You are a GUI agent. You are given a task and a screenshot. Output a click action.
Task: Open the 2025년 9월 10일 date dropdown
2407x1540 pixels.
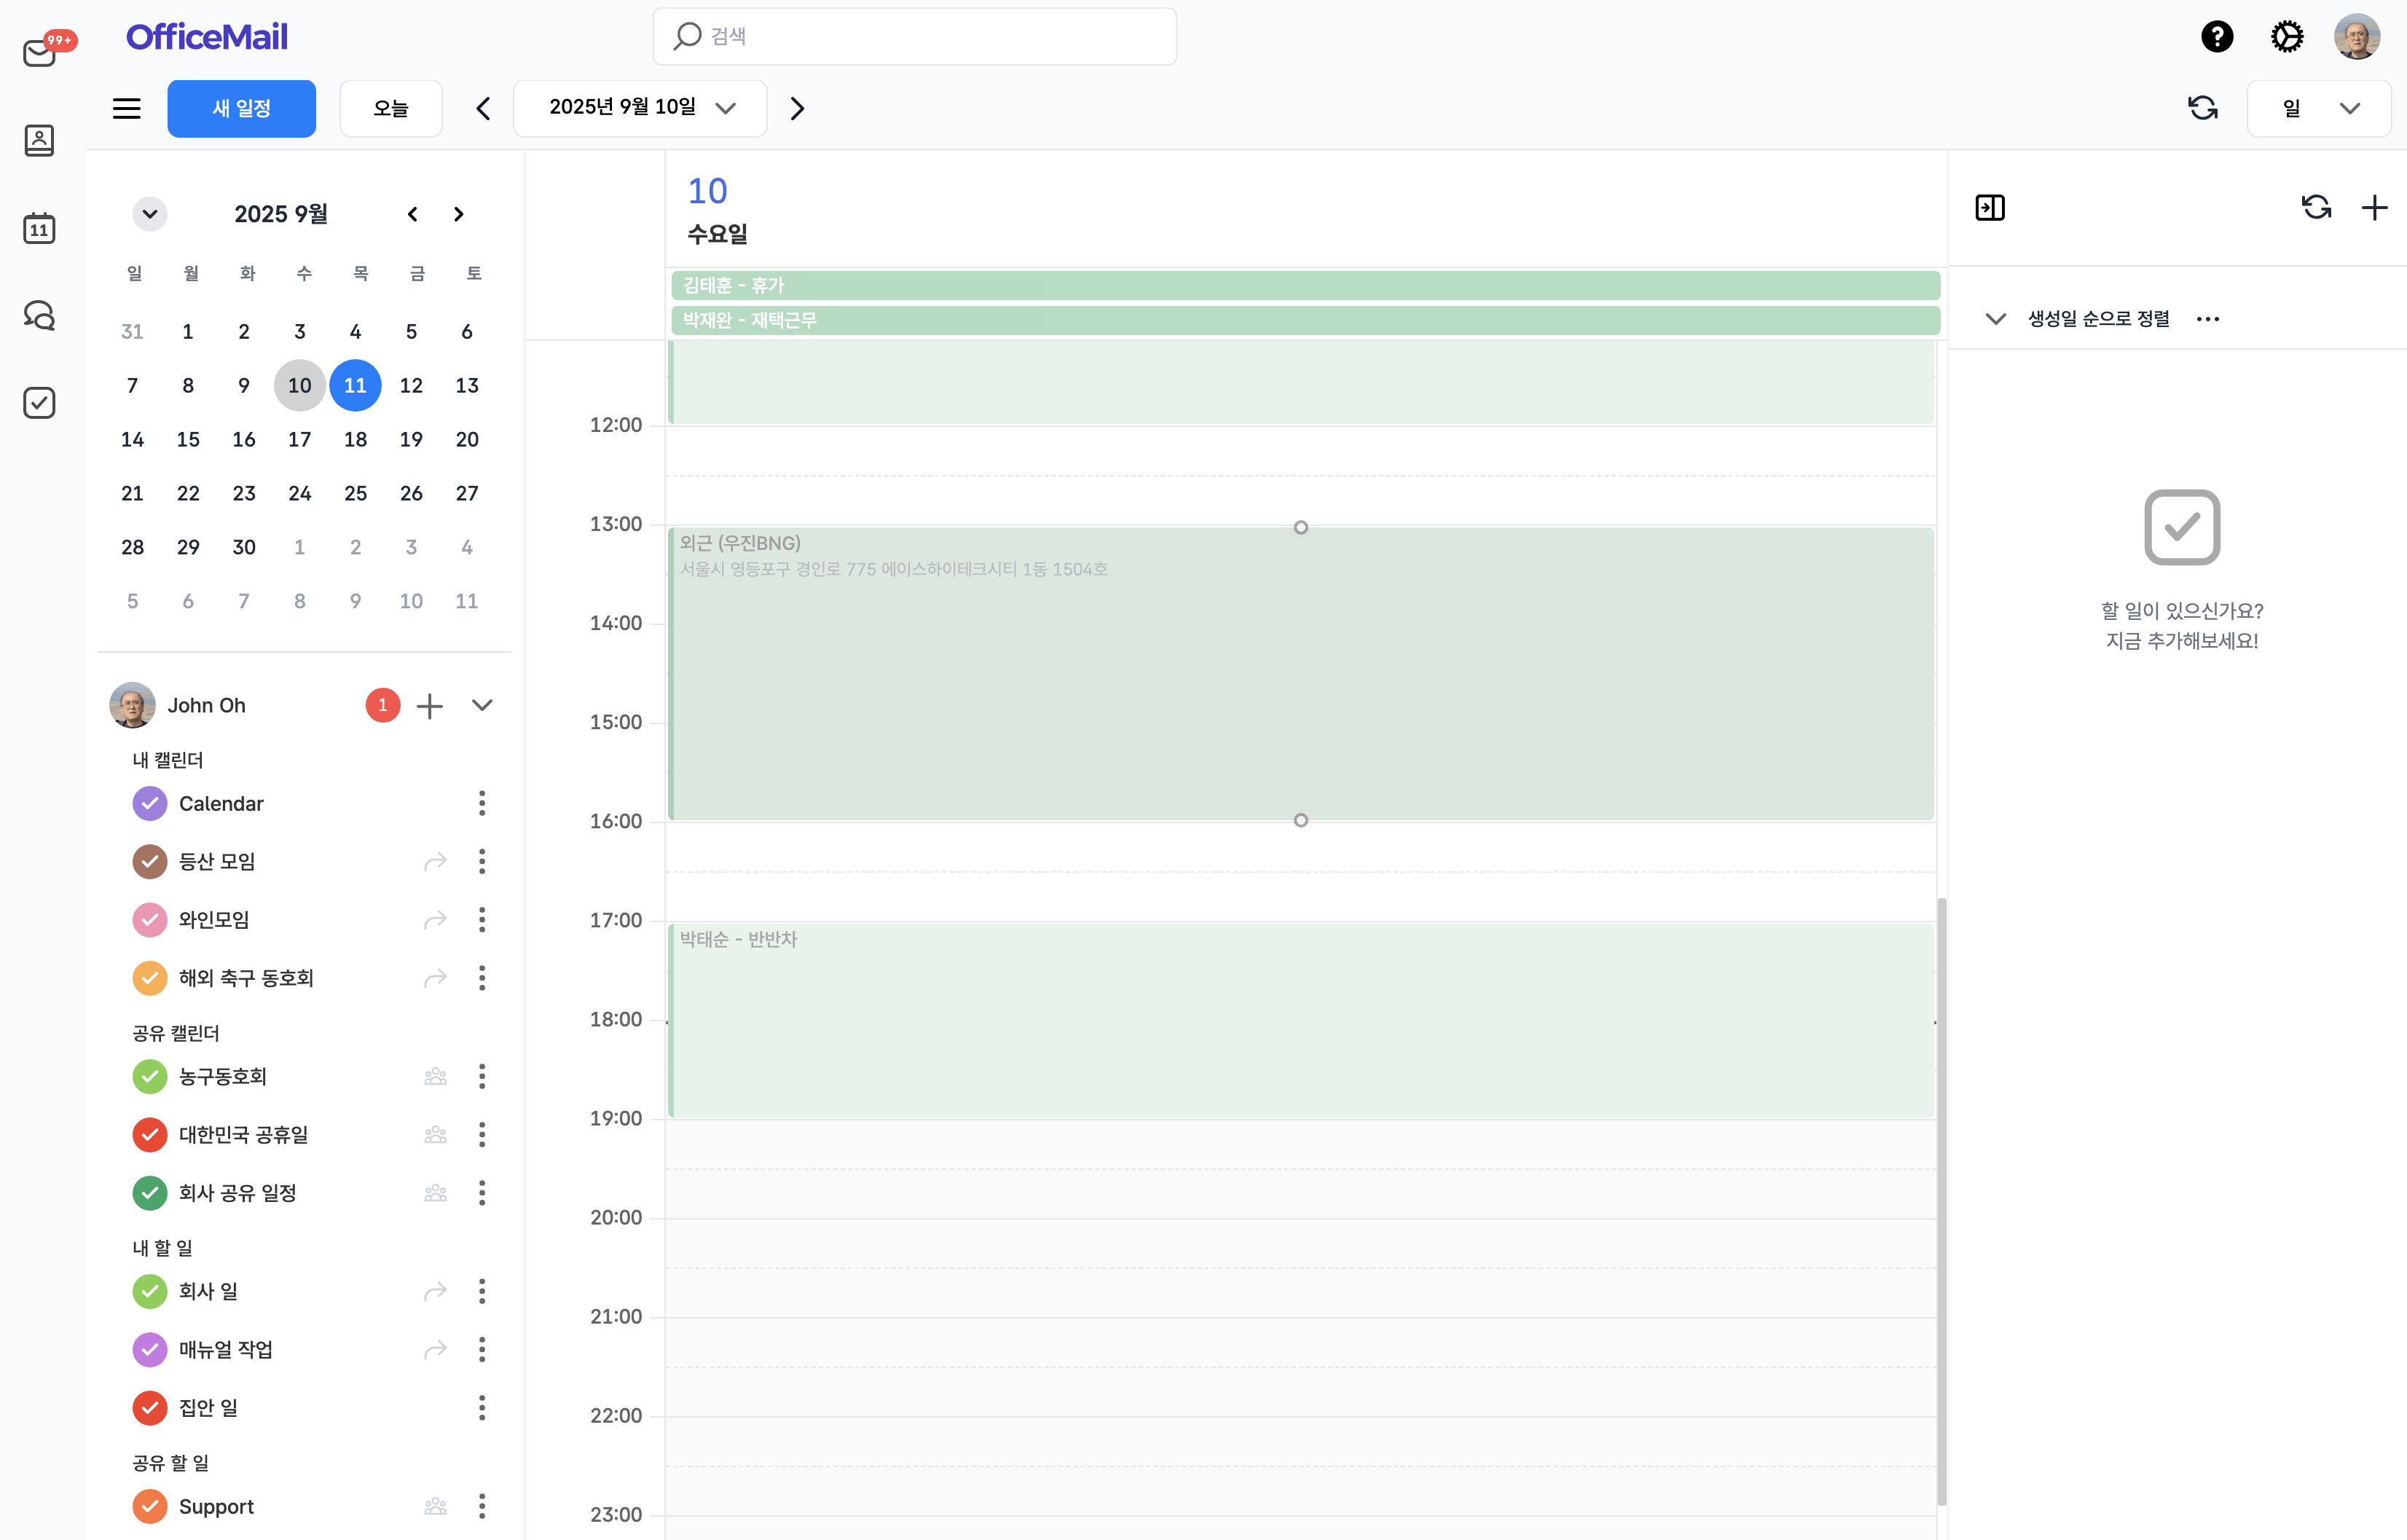pyautogui.click(x=640, y=108)
